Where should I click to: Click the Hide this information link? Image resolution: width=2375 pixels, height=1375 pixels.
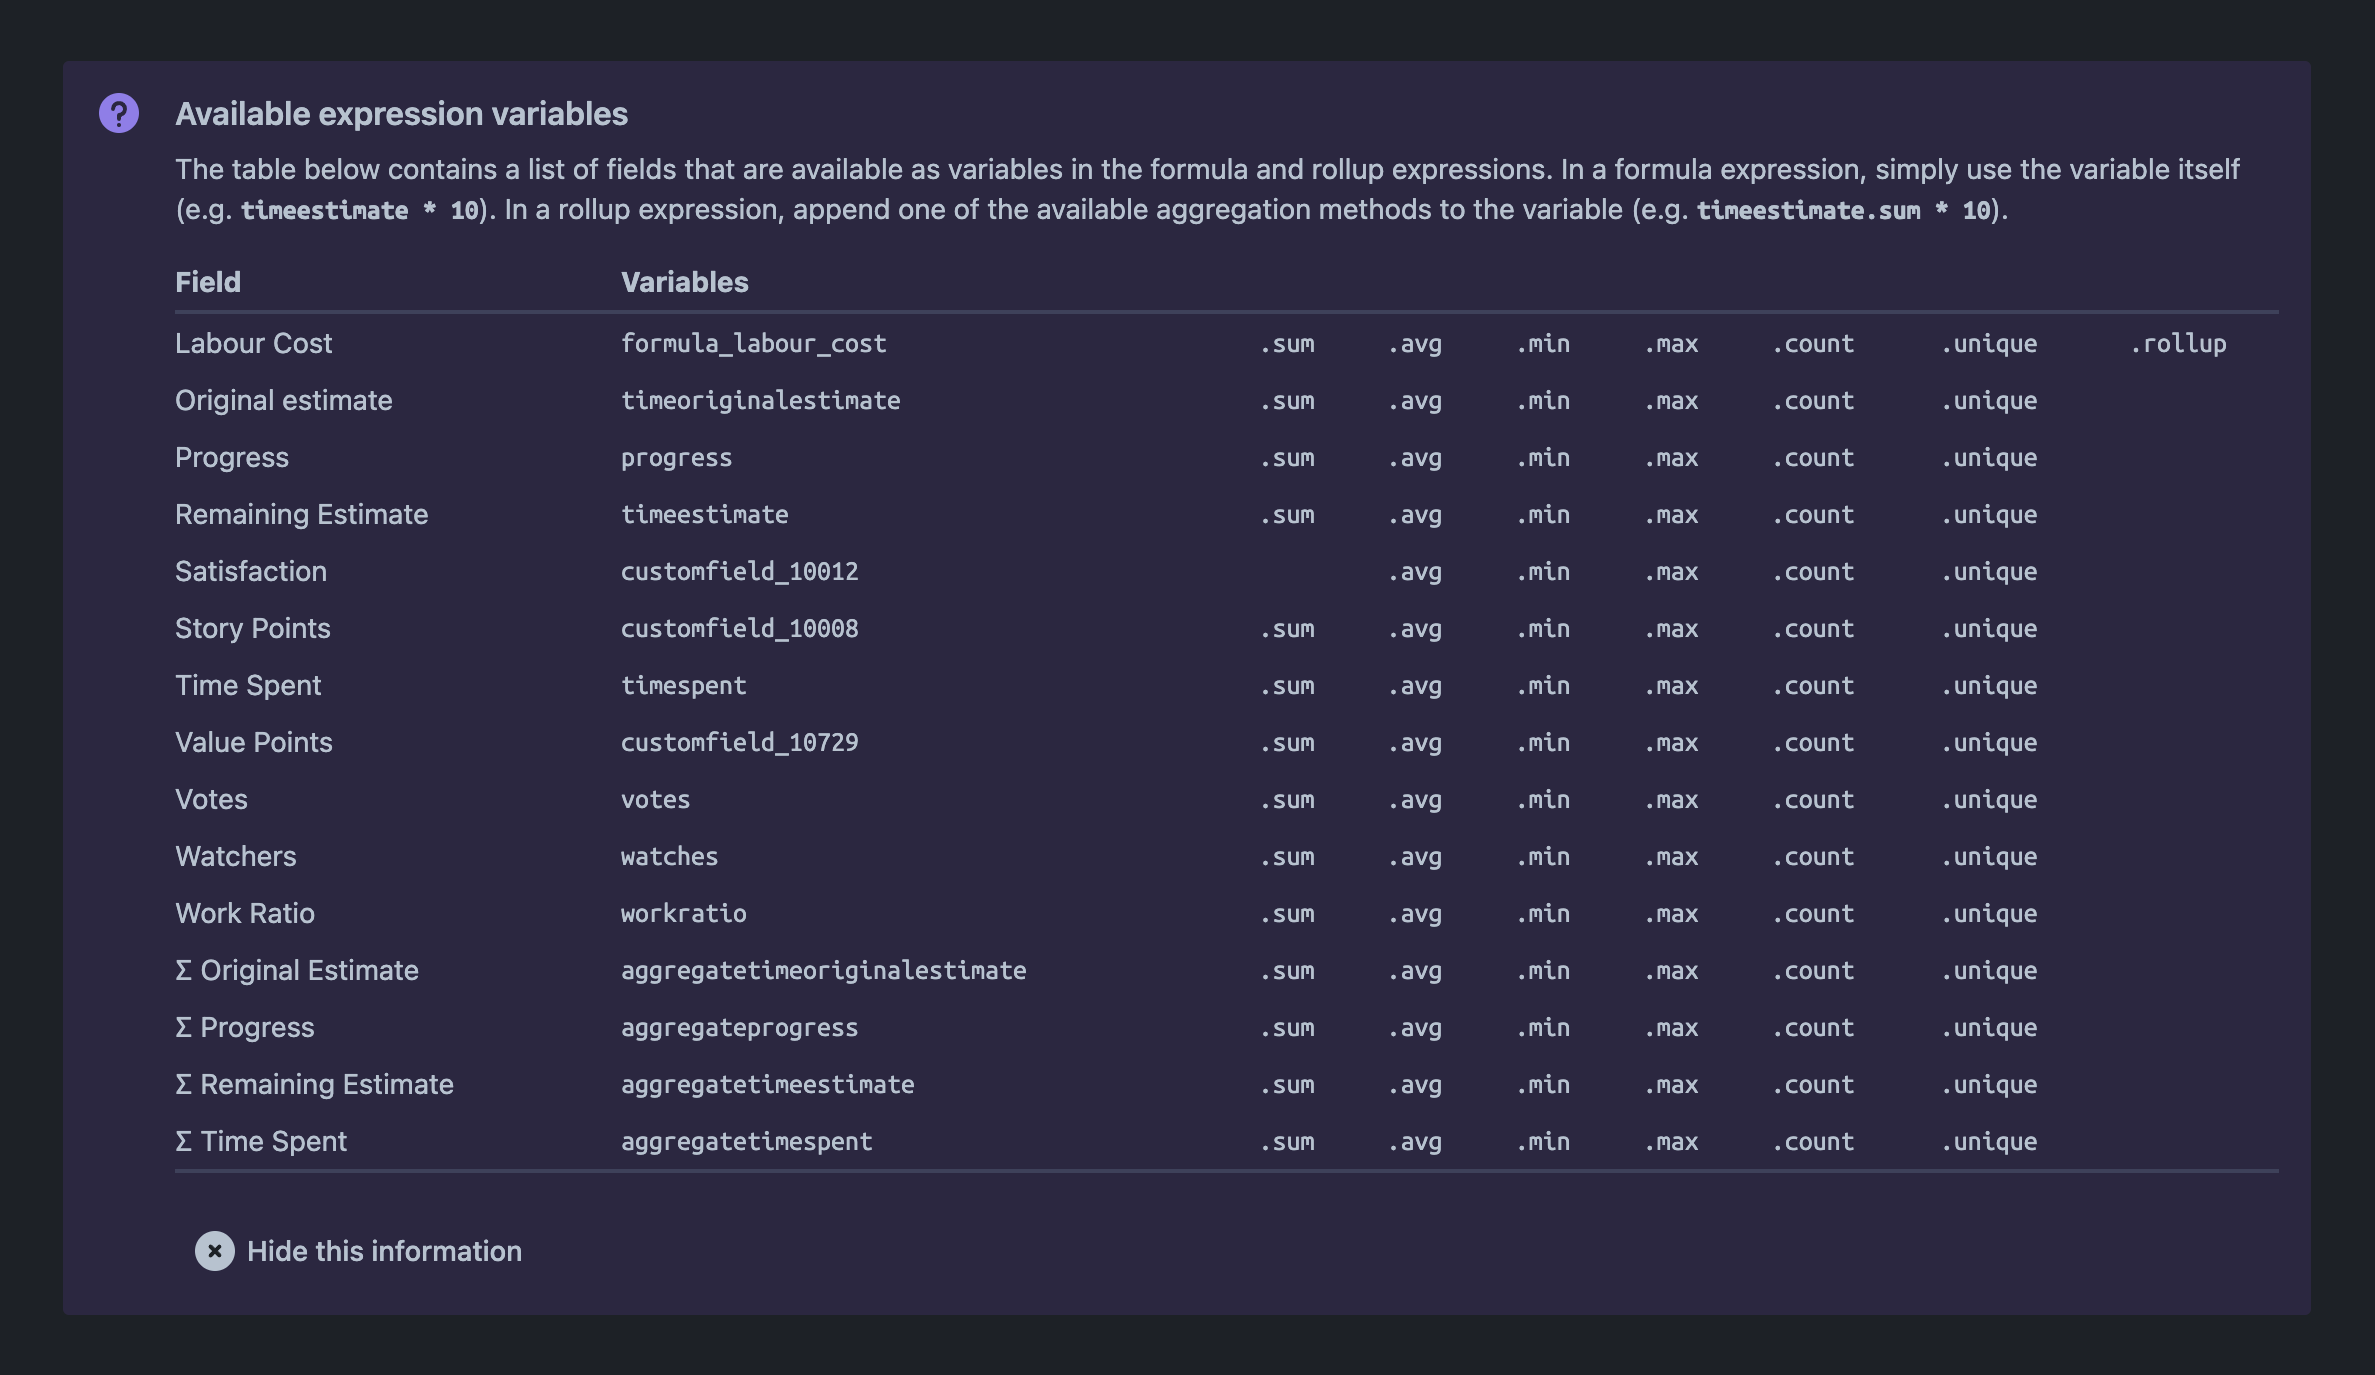(x=385, y=1250)
